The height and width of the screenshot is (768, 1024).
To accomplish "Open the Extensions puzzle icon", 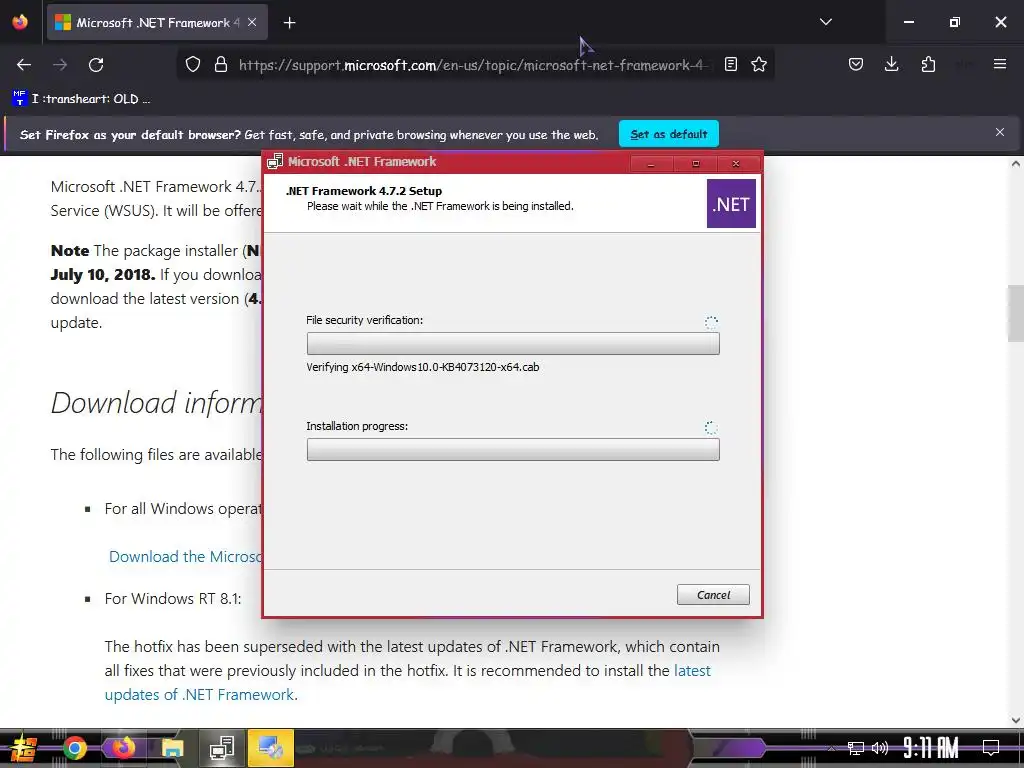I will pyautogui.click(x=928, y=64).
